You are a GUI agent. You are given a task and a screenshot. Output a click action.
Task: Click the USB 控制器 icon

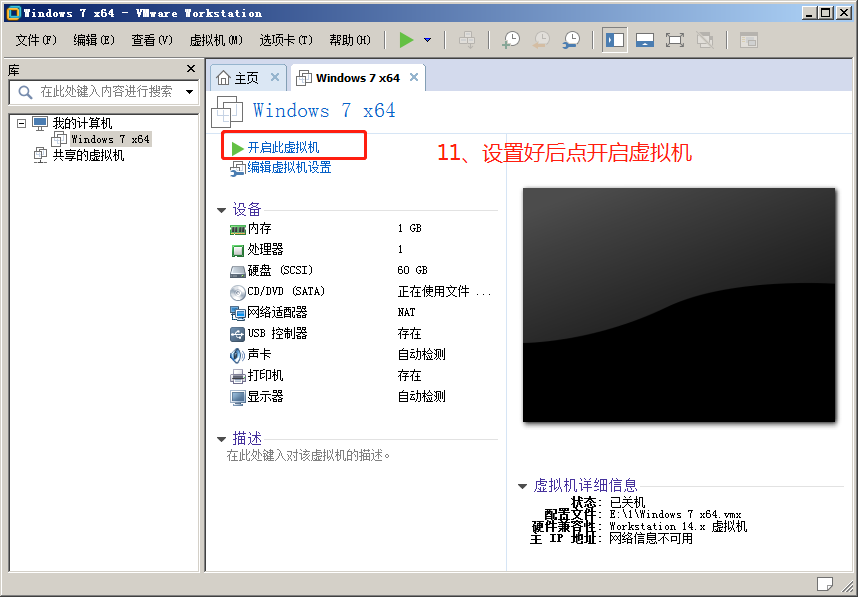(x=237, y=334)
